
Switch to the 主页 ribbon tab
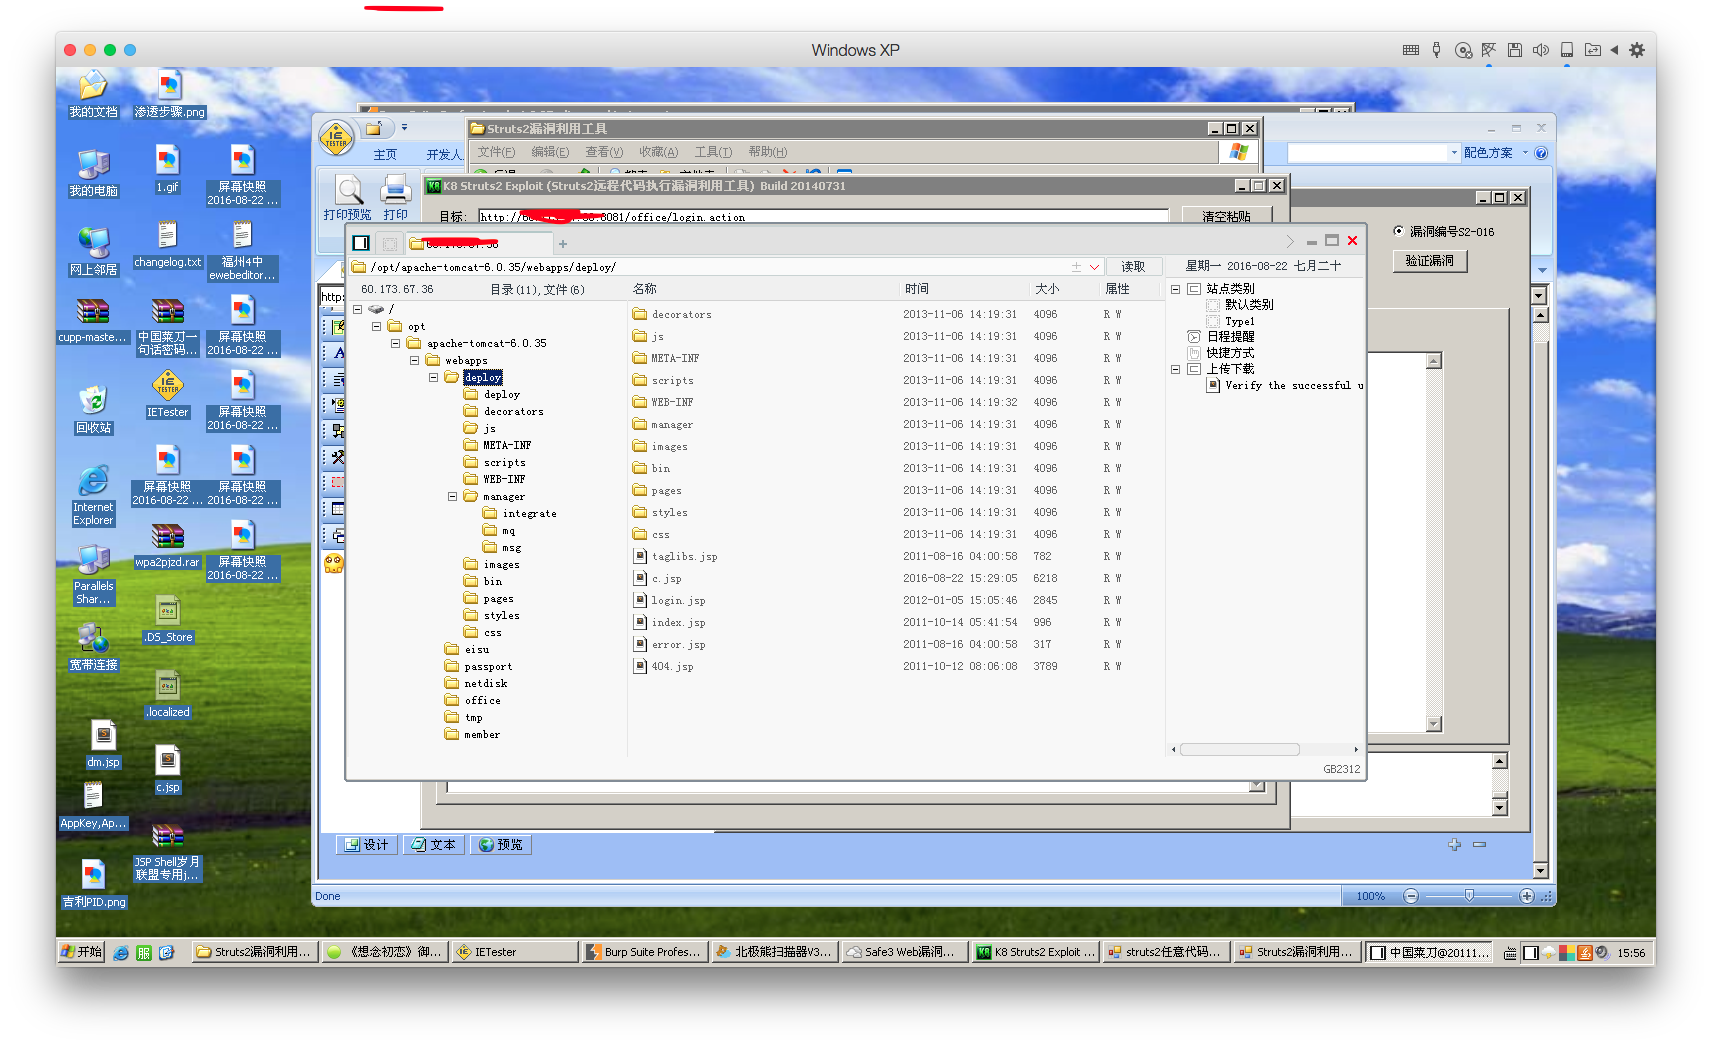tap(385, 155)
